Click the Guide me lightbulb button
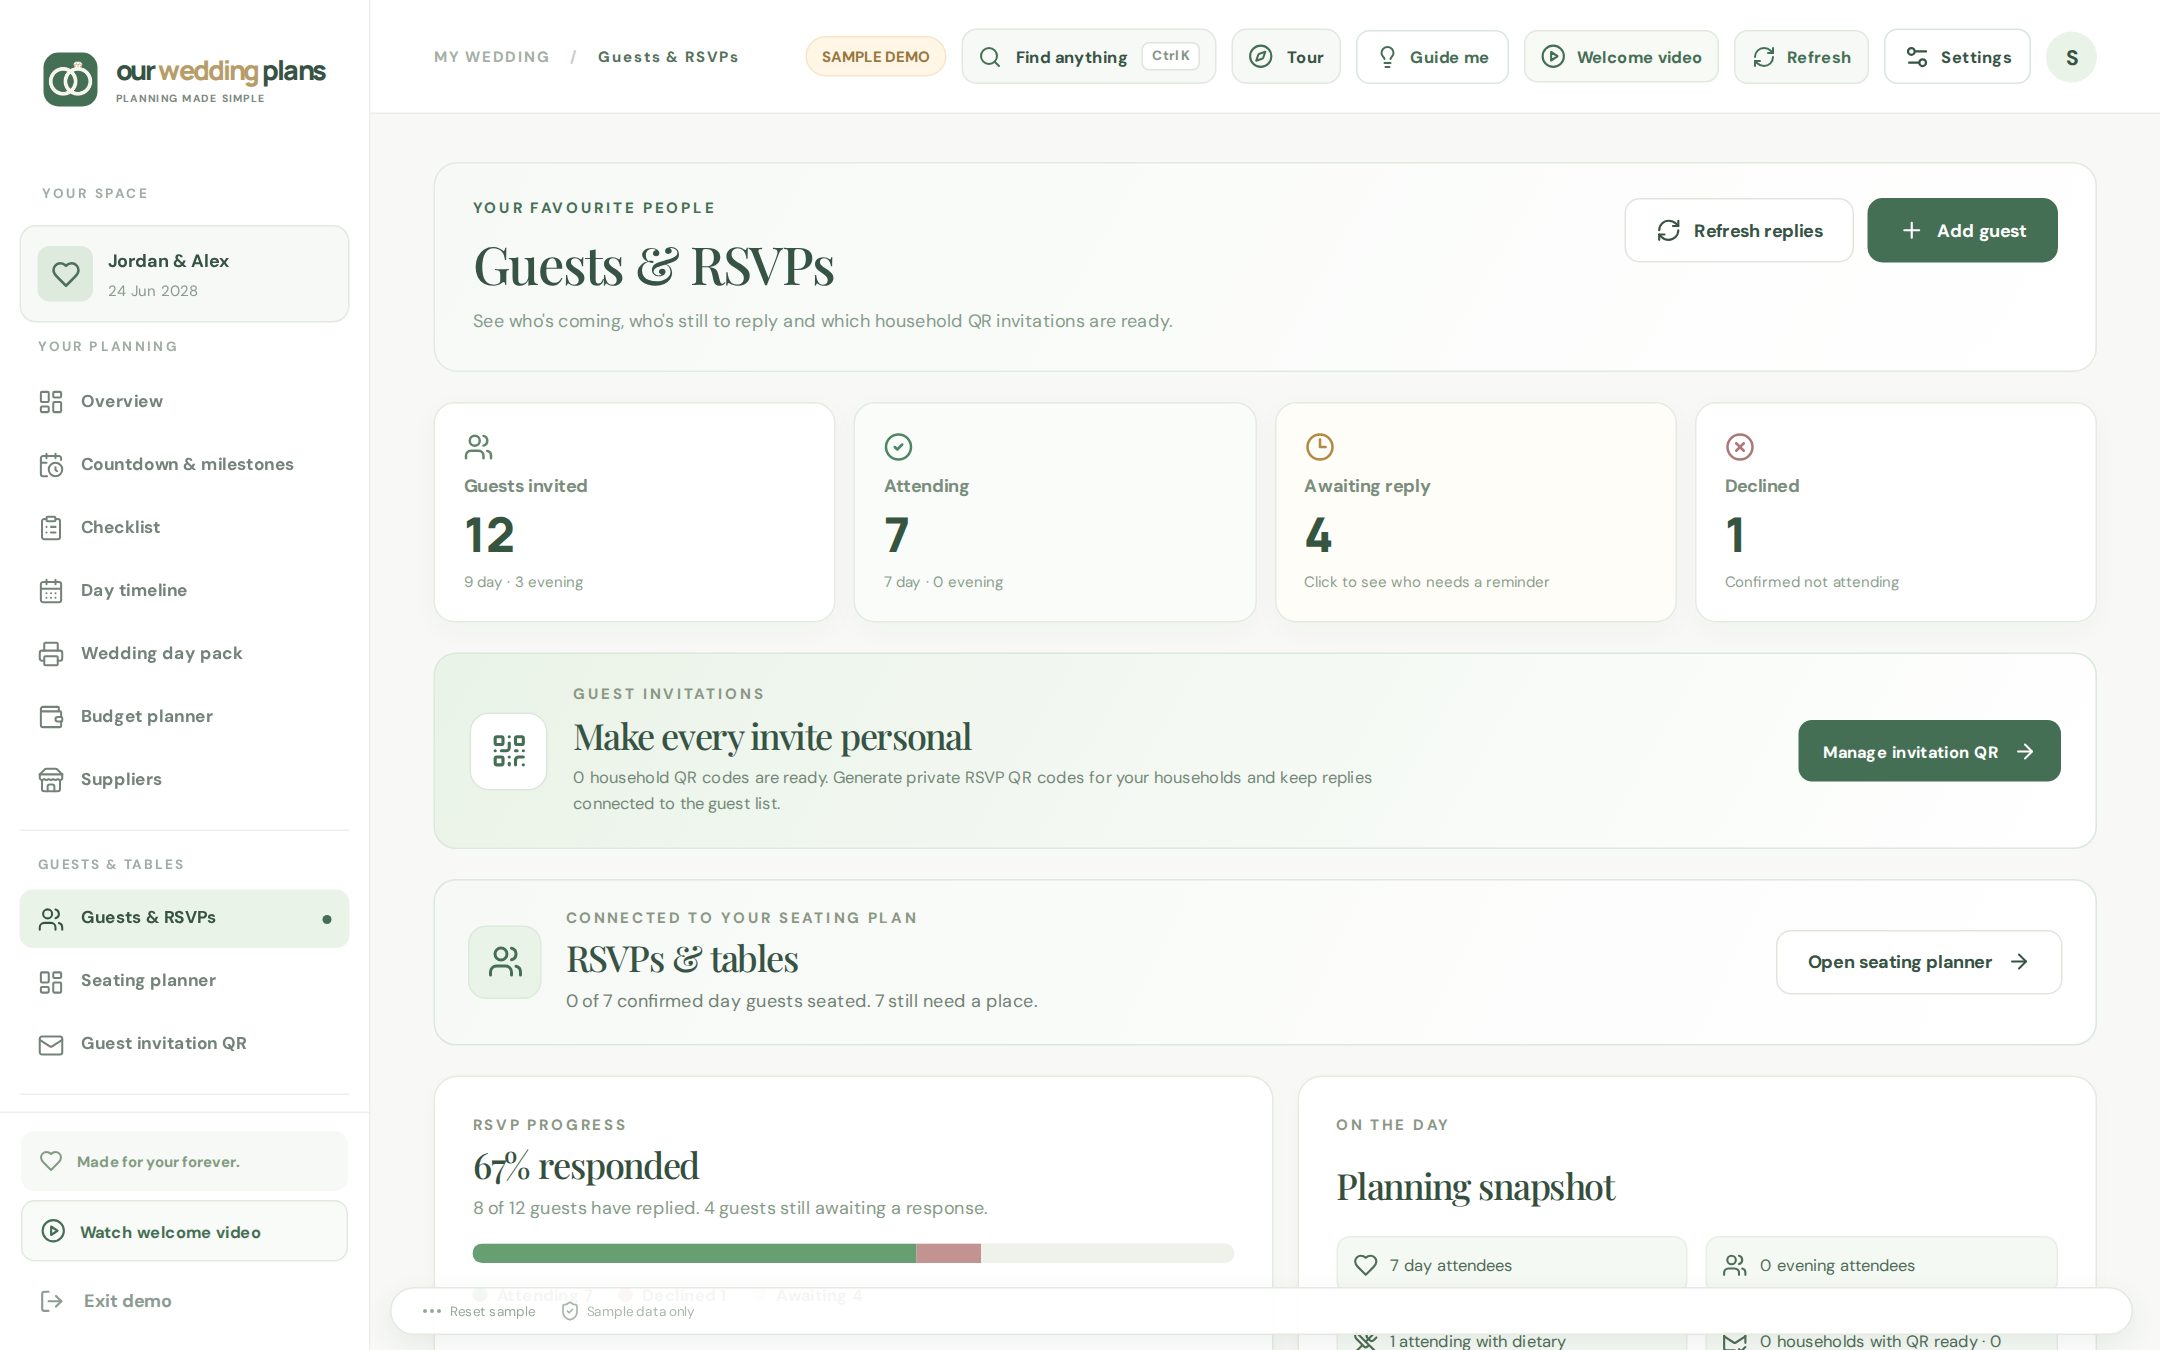 coord(1431,56)
